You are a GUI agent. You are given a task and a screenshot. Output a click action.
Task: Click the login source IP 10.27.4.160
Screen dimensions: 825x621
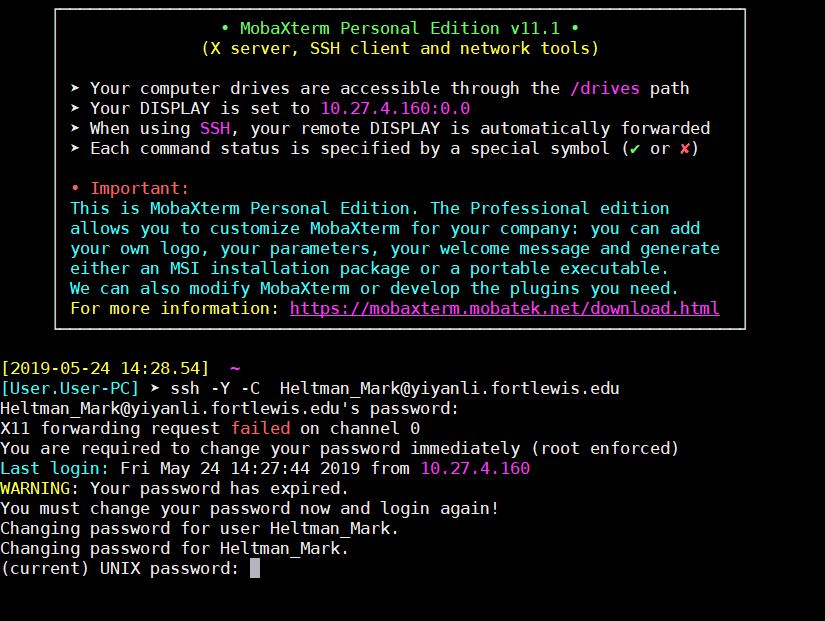coord(475,468)
